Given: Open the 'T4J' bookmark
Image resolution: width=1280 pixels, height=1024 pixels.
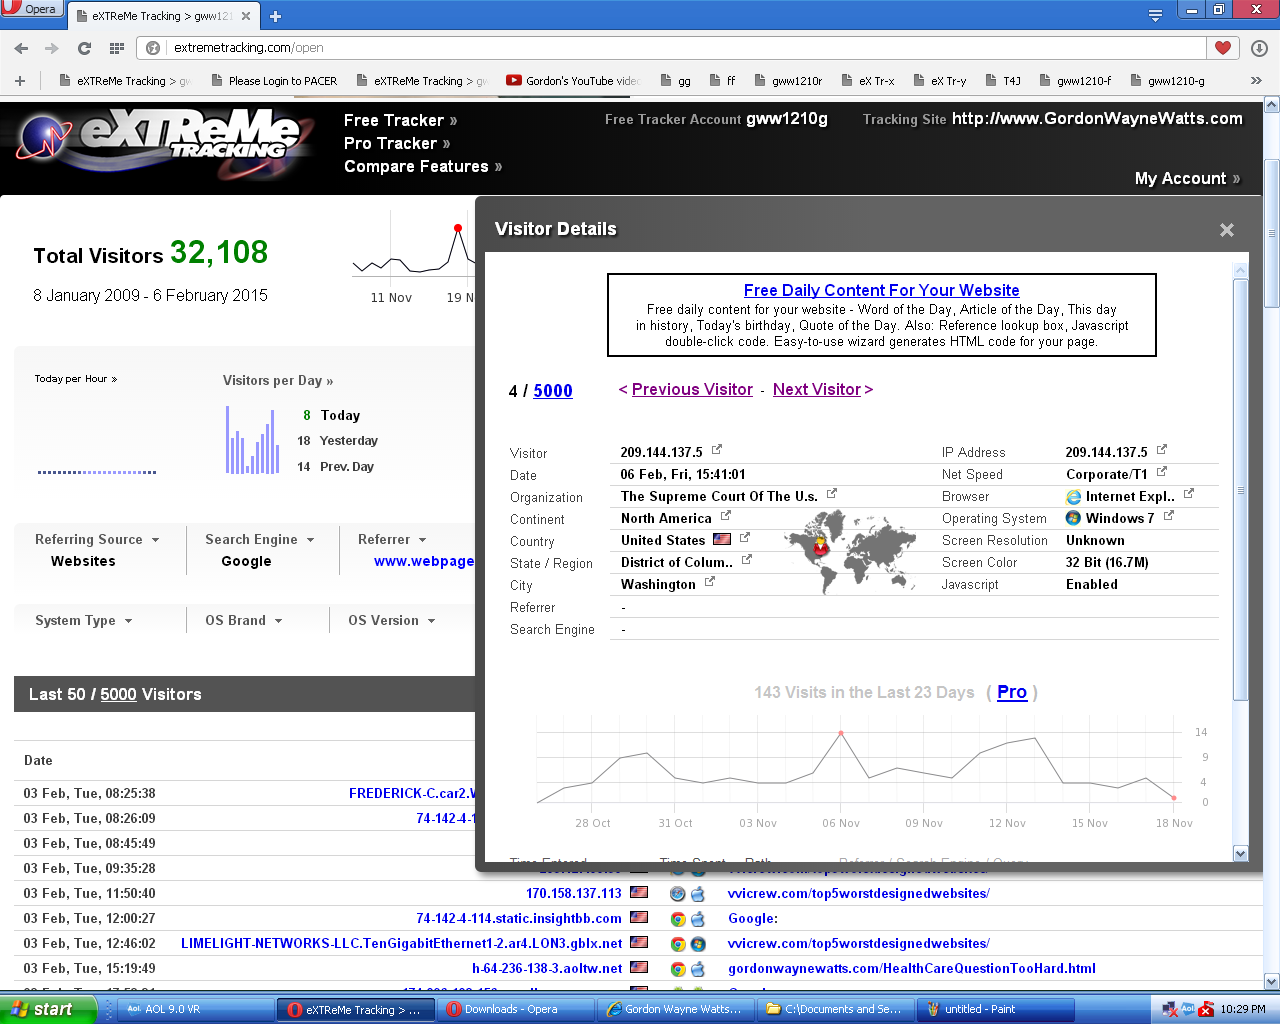Looking at the screenshot, I should click(x=1003, y=81).
